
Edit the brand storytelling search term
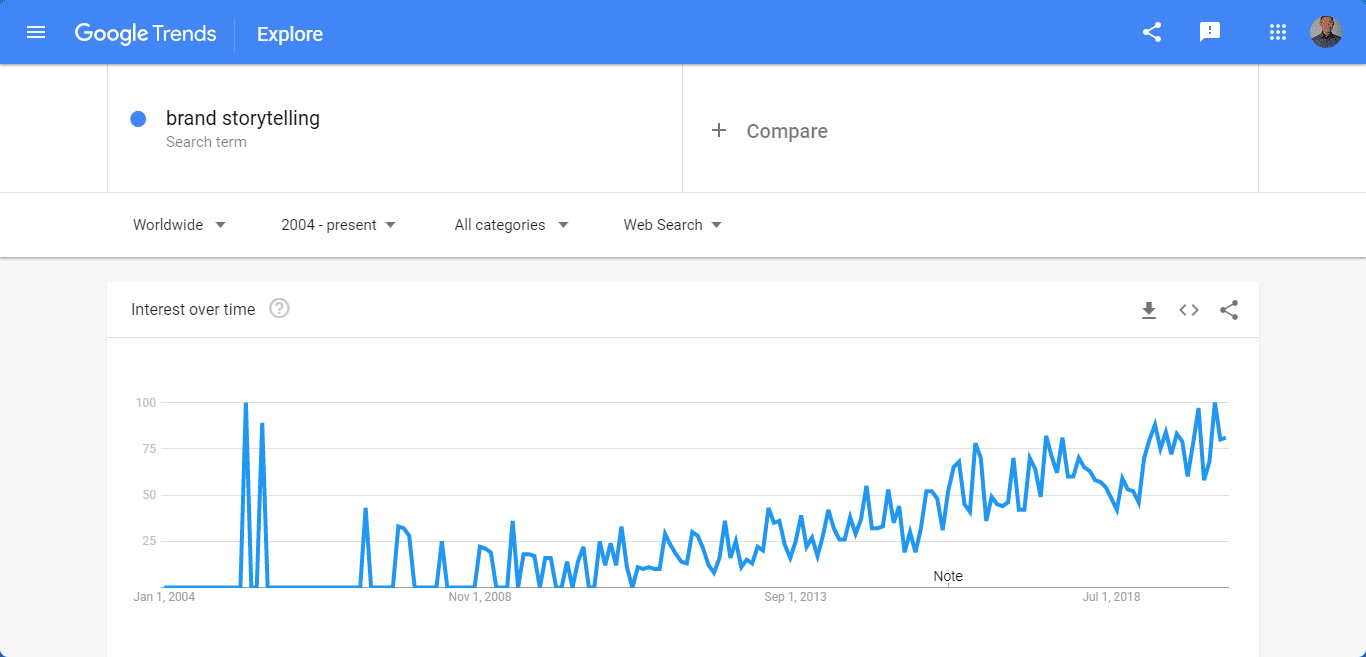[x=243, y=118]
